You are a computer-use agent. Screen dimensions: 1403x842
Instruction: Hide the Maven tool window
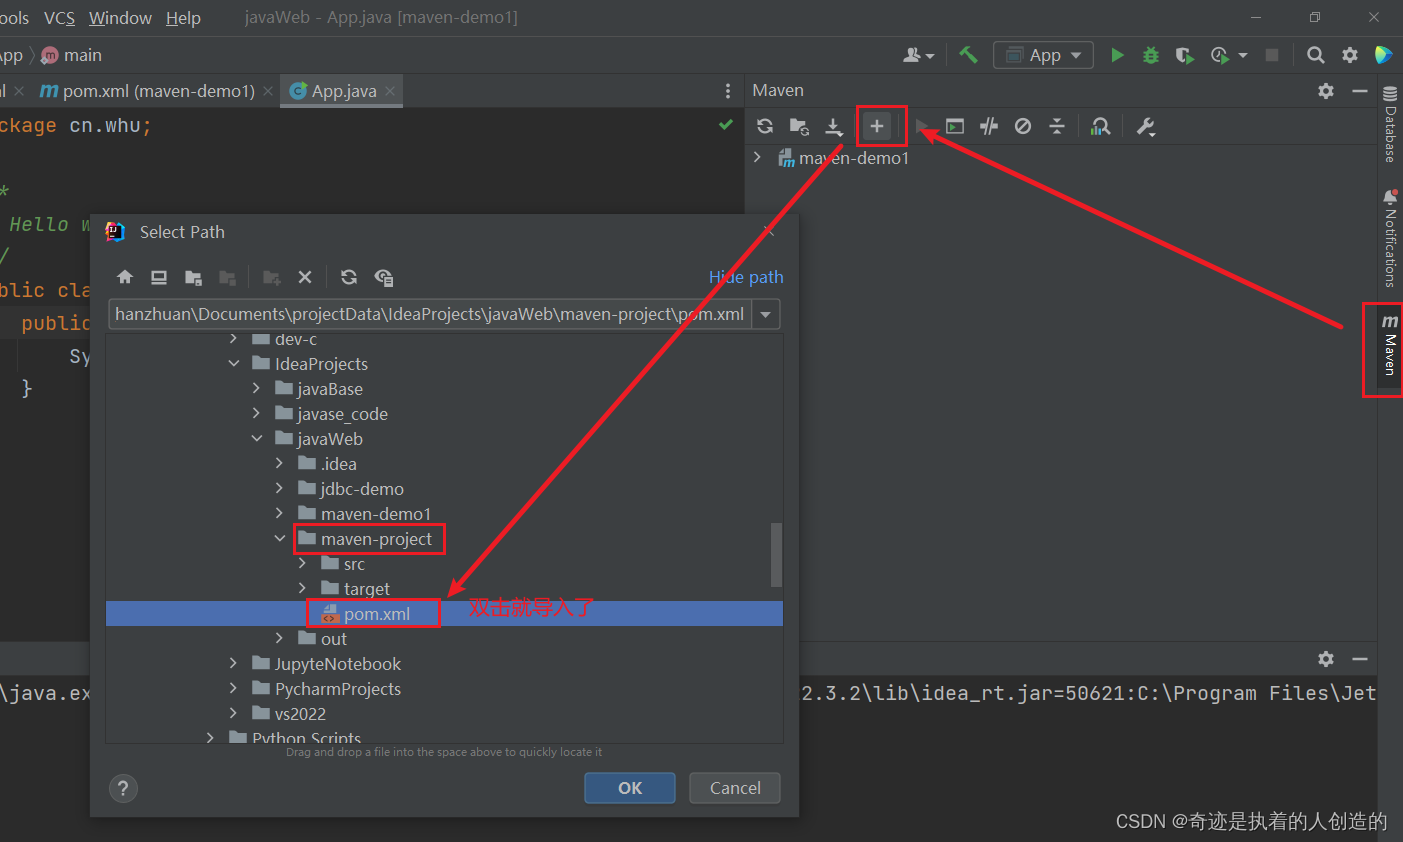1360,91
